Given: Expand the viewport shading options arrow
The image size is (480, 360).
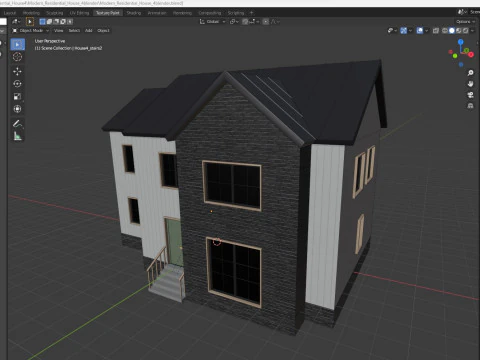Looking at the screenshot, I should pos(473,30).
